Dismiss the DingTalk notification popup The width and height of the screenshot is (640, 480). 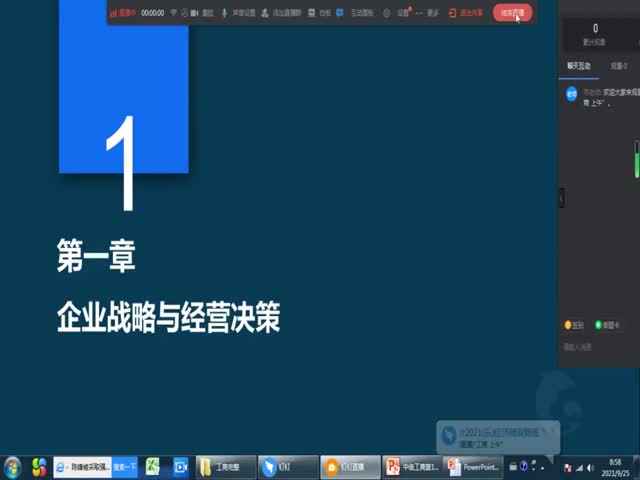tap(553, 430)
